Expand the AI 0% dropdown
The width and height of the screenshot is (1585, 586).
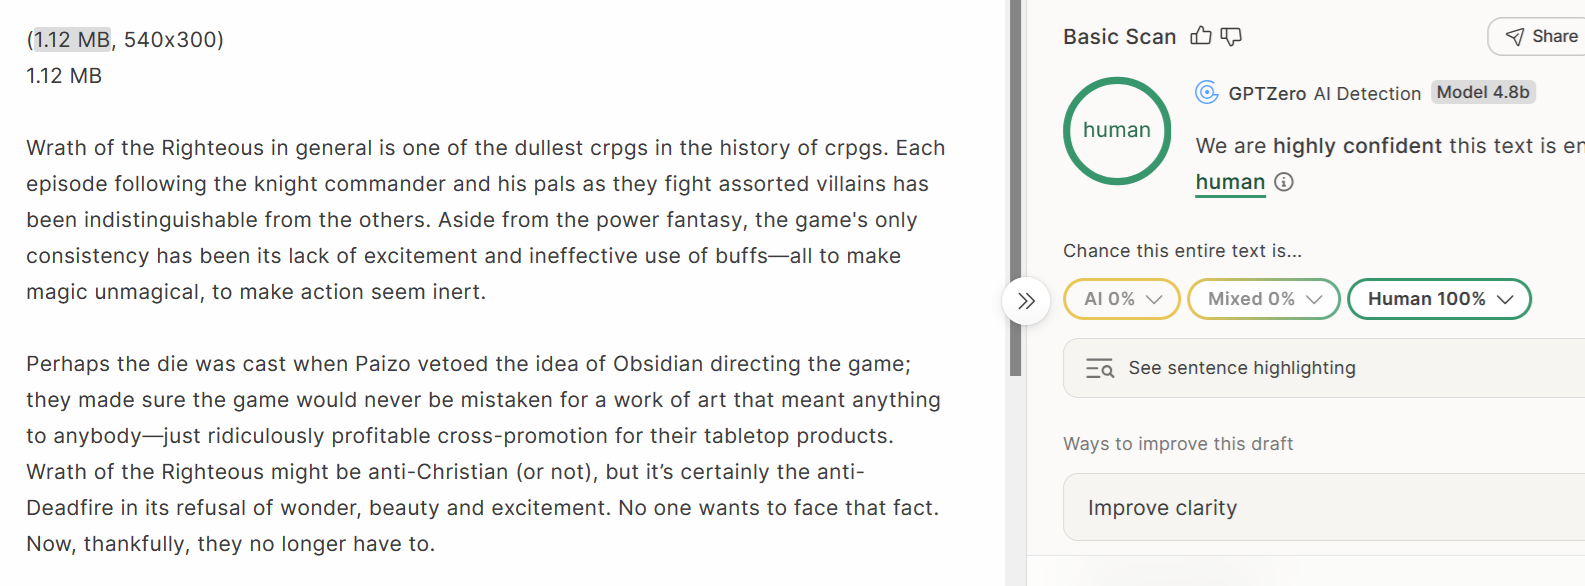pyautogui.click(x=1122, y=299)
